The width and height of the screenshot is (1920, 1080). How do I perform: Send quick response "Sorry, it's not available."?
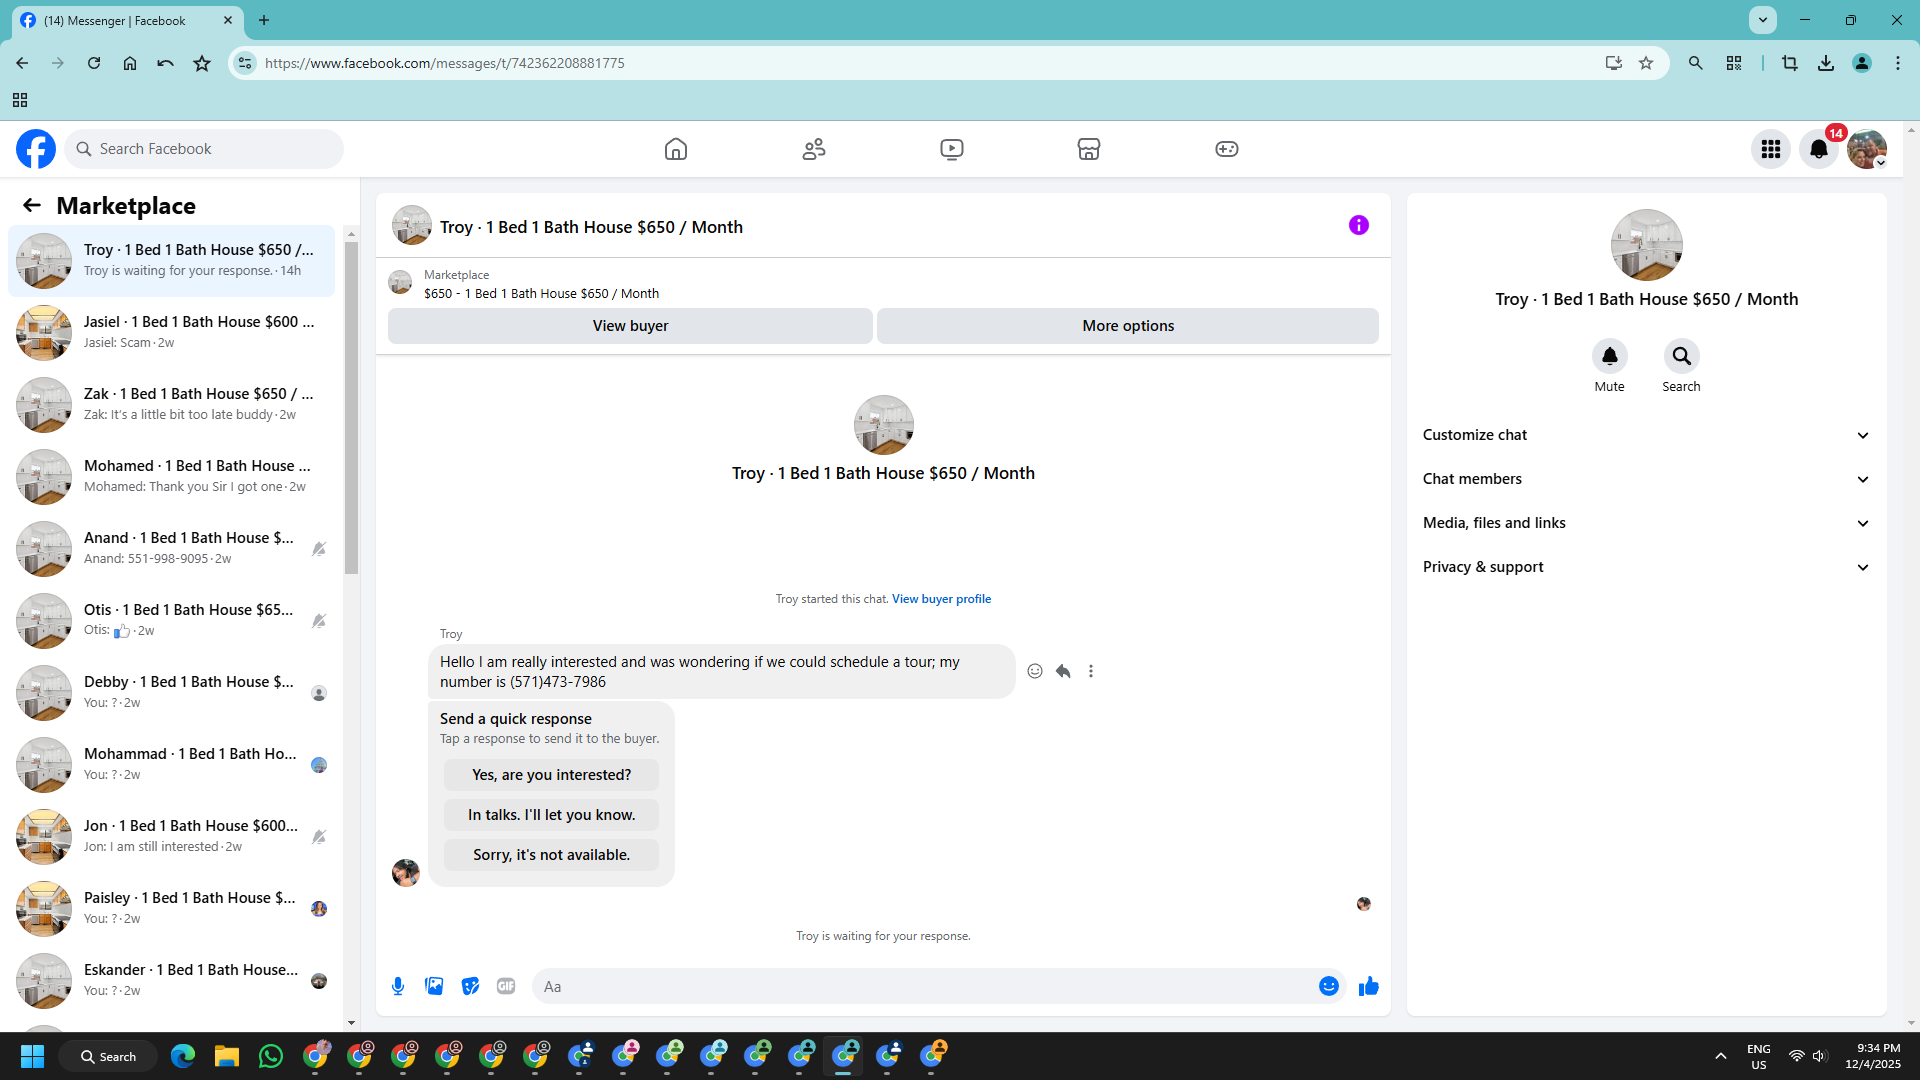[551, 855]
